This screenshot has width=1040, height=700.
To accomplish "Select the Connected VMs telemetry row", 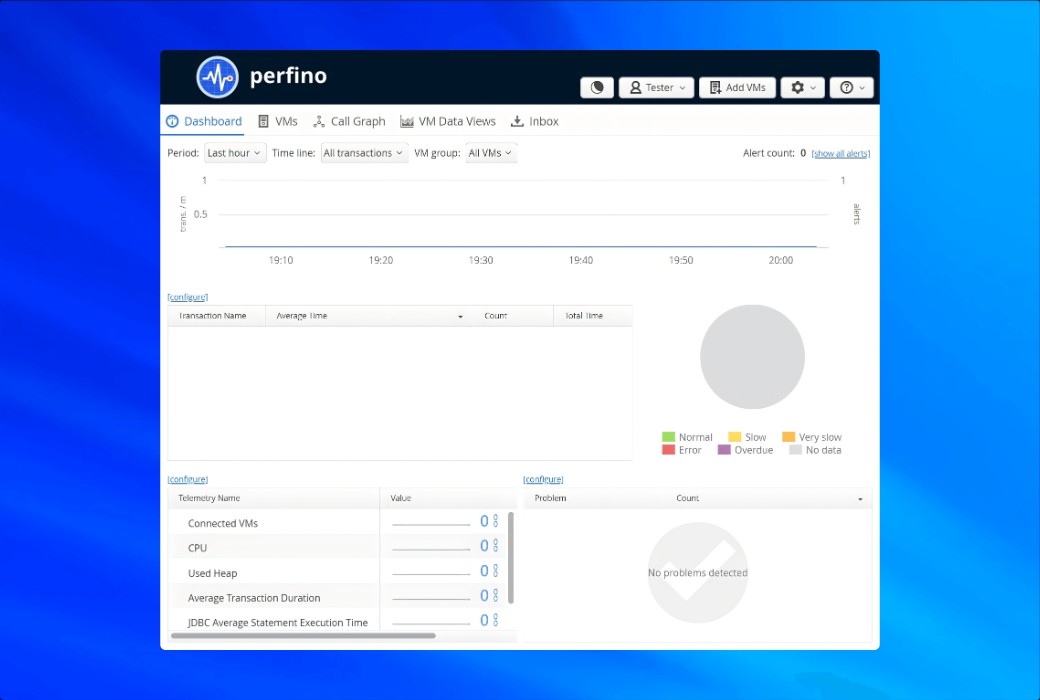I will [338, 523].
